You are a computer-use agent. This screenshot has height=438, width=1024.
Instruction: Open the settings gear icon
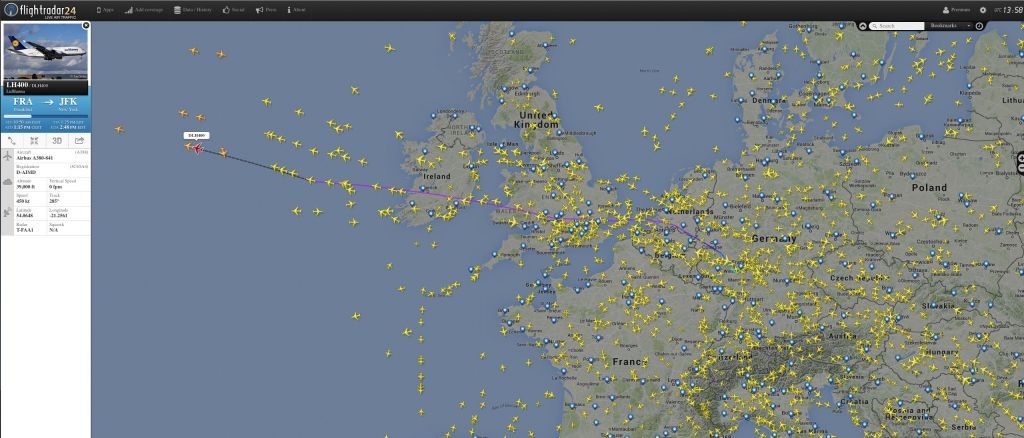click(x=983, y=10)
